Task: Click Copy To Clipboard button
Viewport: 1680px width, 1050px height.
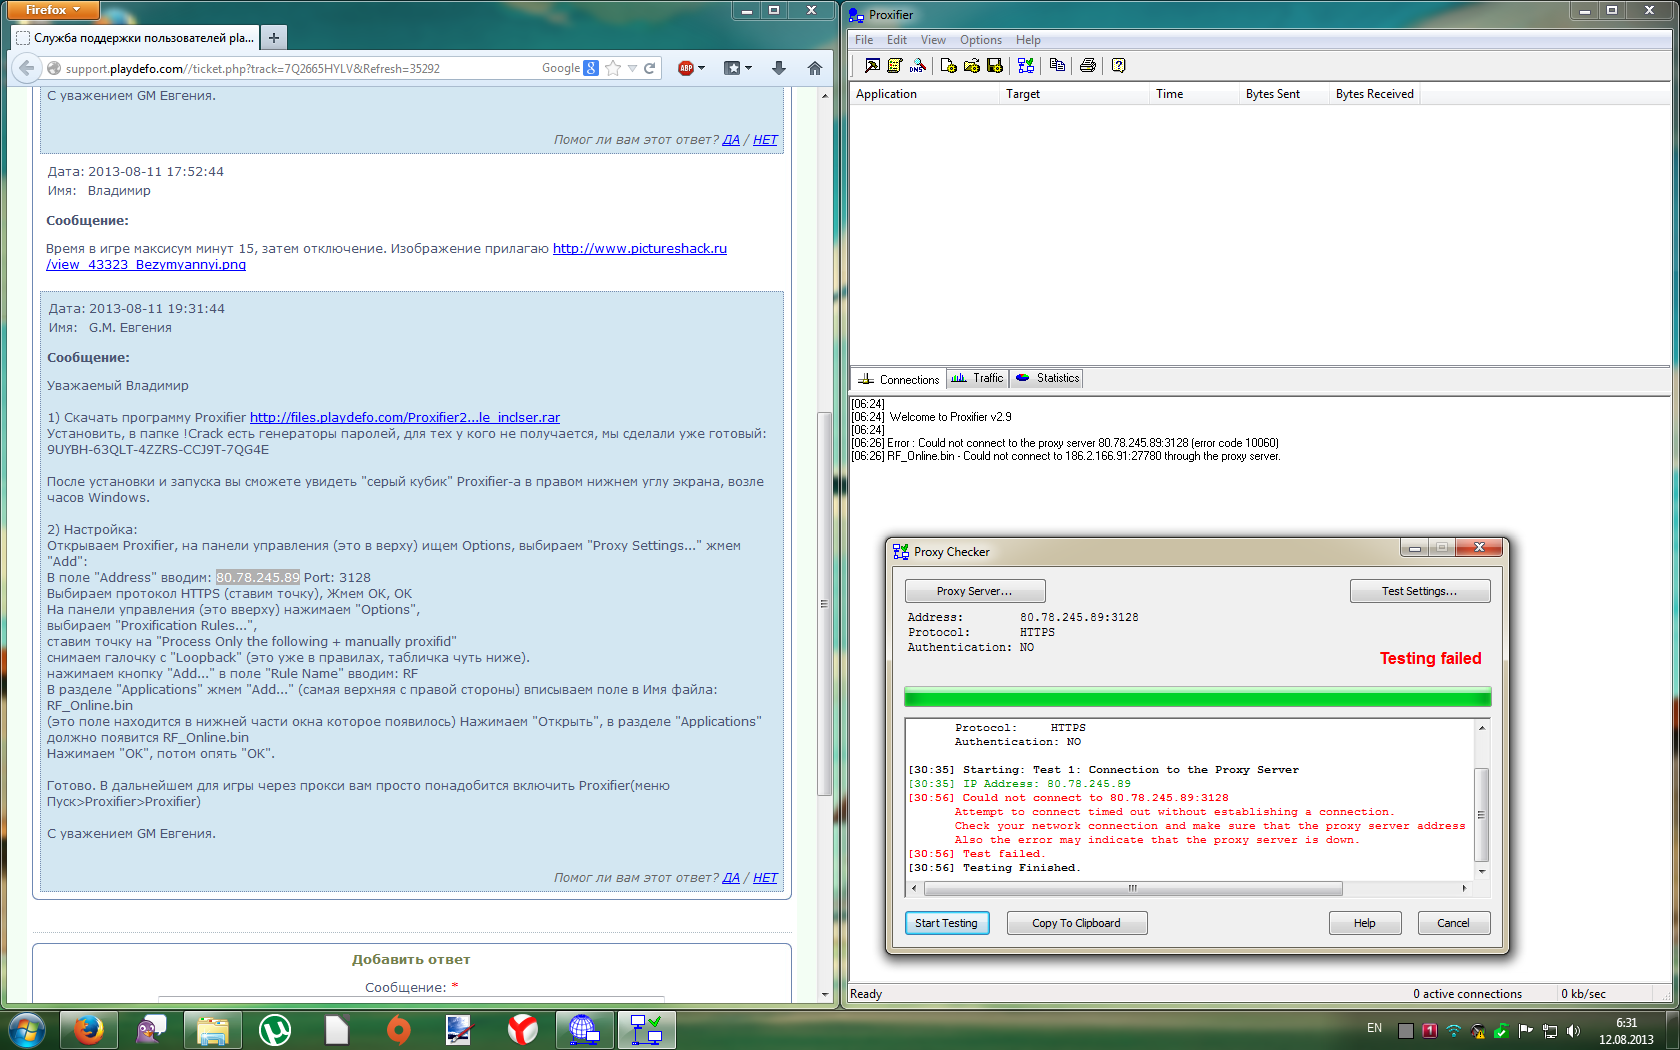Action: (1077, 923)
